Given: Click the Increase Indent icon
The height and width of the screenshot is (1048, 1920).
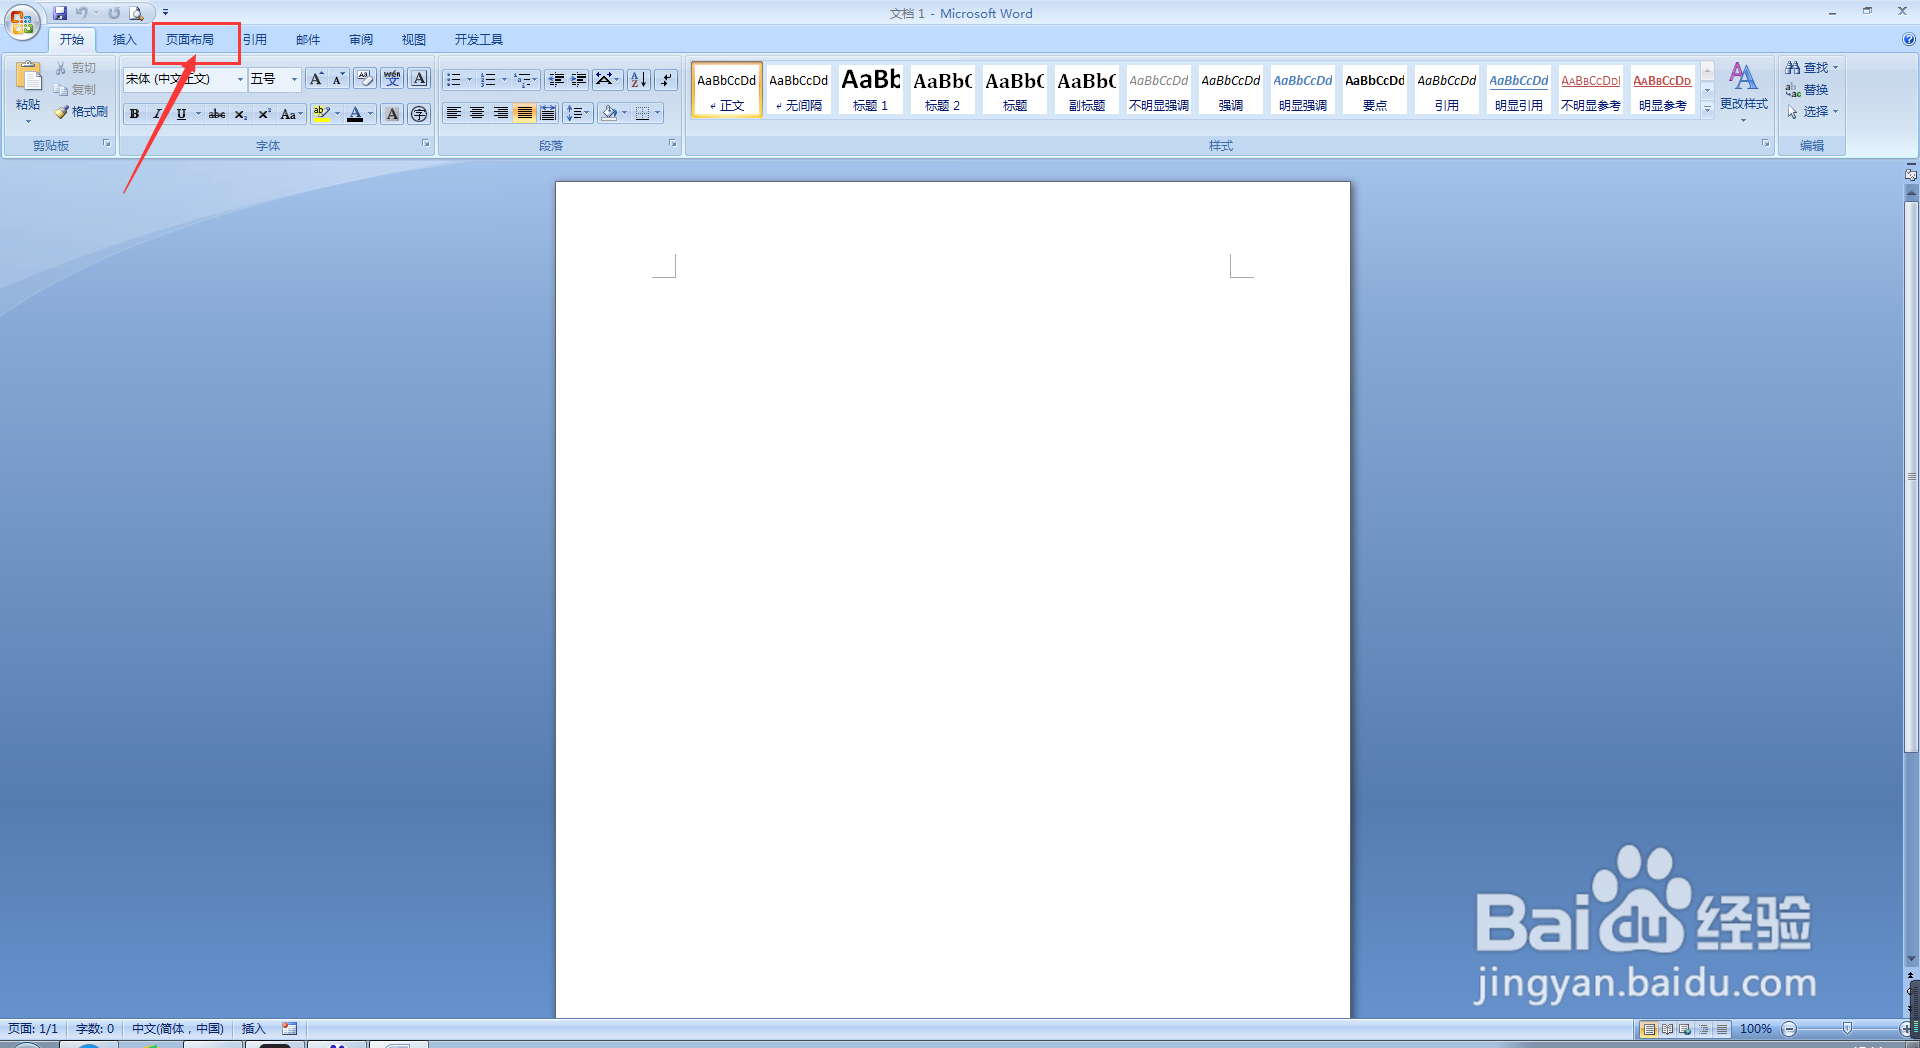Looking at the screenshot, I should tap(579, 79).
